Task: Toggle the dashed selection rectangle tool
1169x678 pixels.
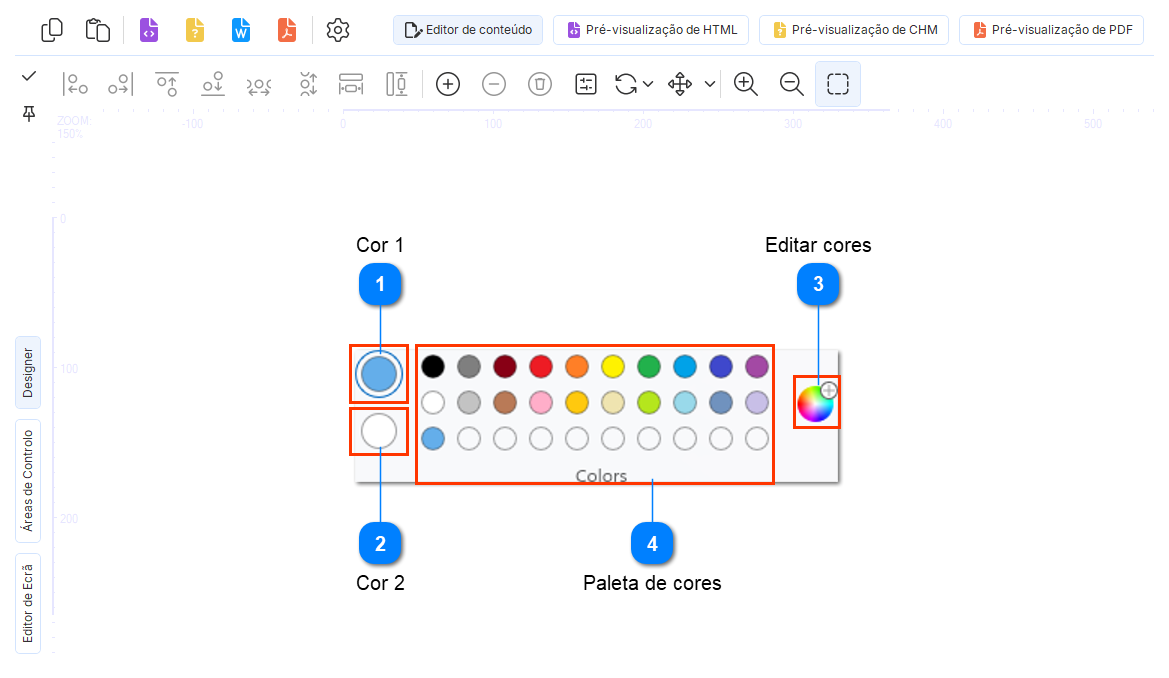Action: pos(838,85)
